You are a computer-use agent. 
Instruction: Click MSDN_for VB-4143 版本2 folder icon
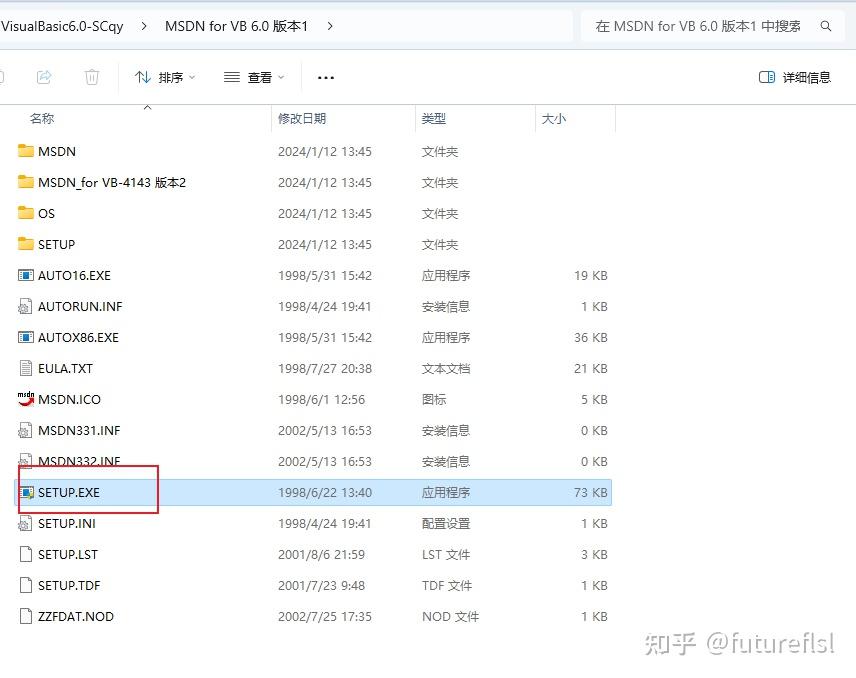tap(26, 182)
